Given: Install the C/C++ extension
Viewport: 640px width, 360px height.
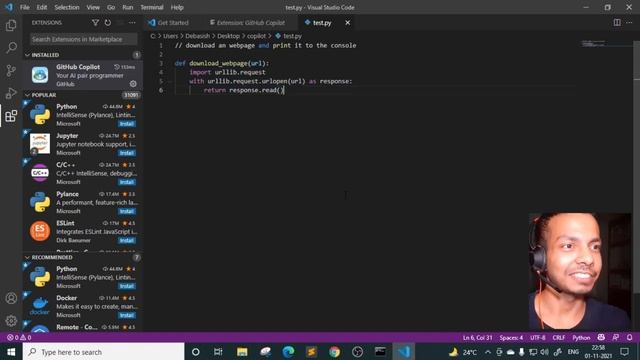Looking at the screenshot, I should 127,182.
